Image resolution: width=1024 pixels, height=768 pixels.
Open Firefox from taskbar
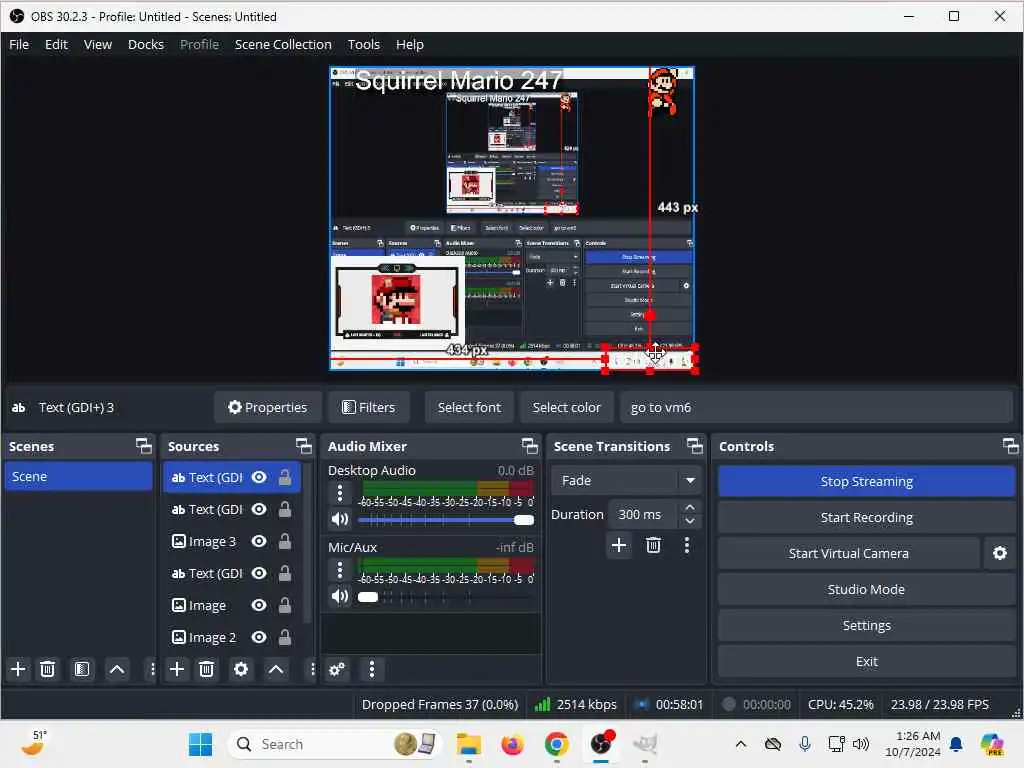[x=513, y=744]
